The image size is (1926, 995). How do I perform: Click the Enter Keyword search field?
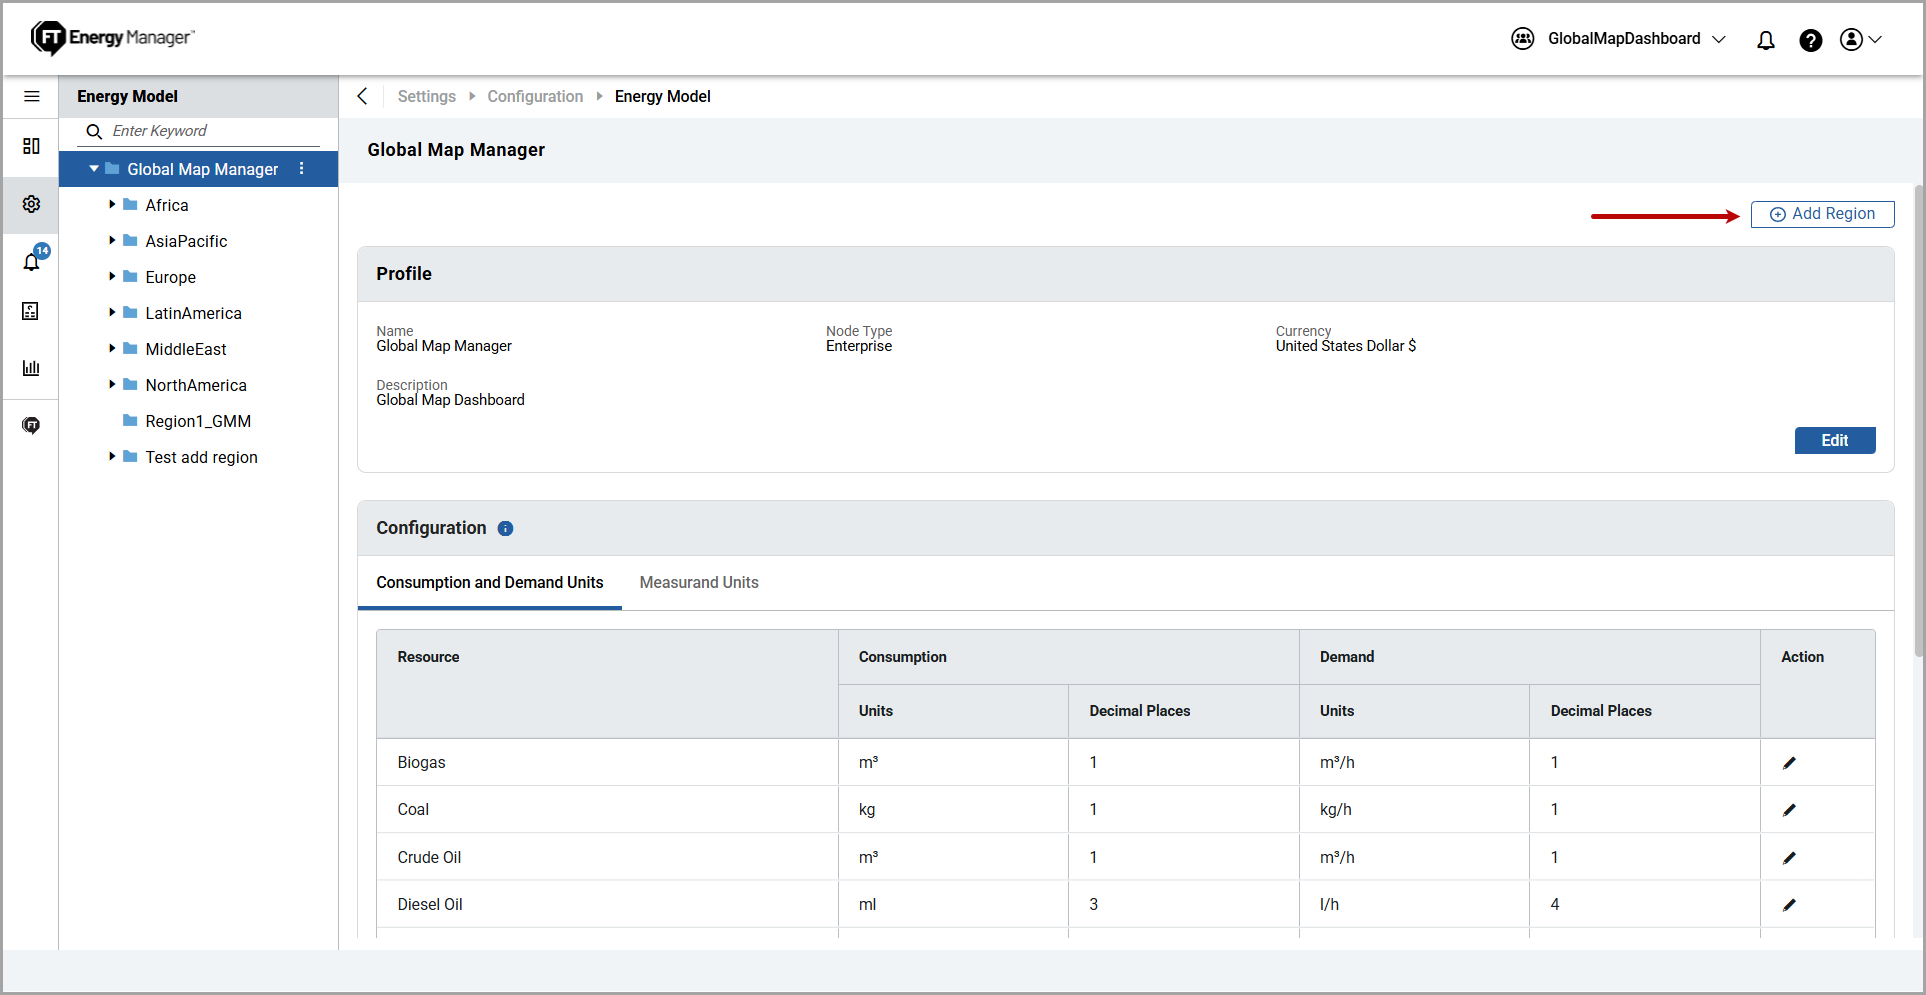(199, 131)
